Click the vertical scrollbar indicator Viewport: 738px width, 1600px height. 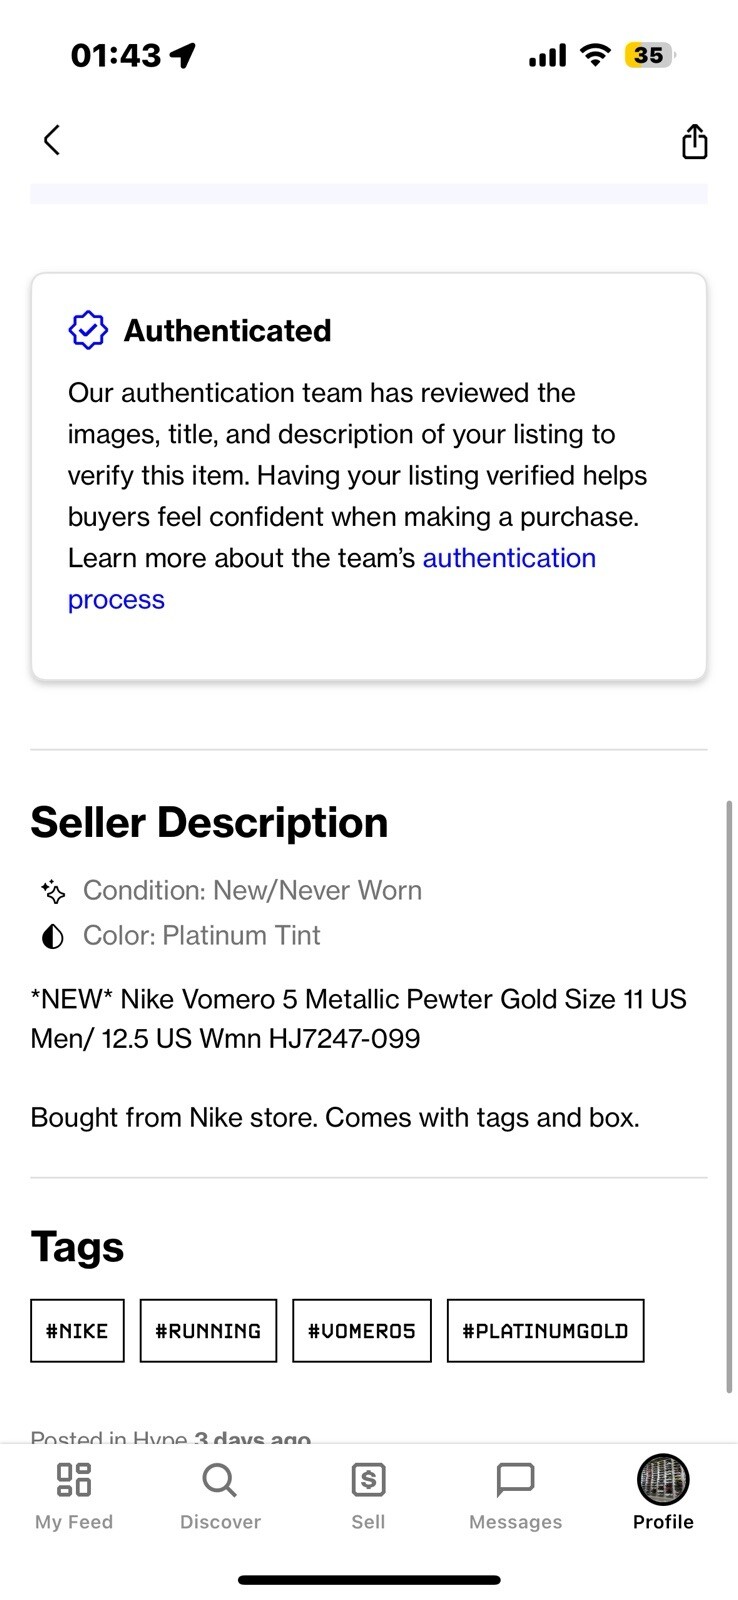730,1096
